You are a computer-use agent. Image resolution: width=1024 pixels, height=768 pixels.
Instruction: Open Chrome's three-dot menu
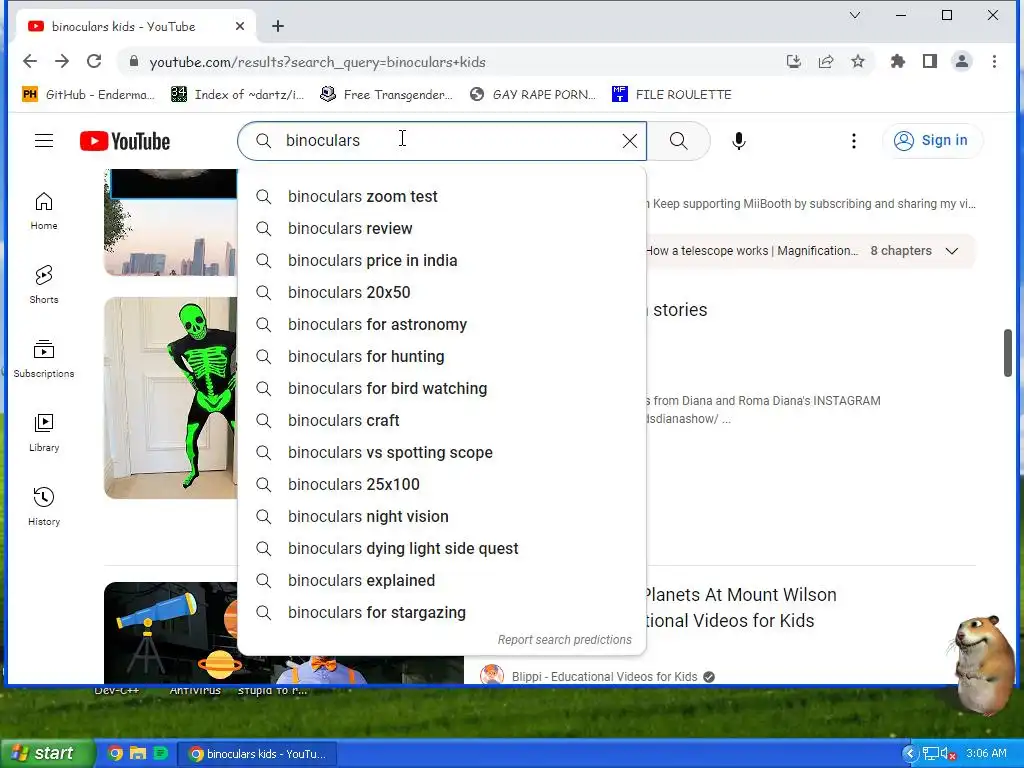tap(994, 61)
